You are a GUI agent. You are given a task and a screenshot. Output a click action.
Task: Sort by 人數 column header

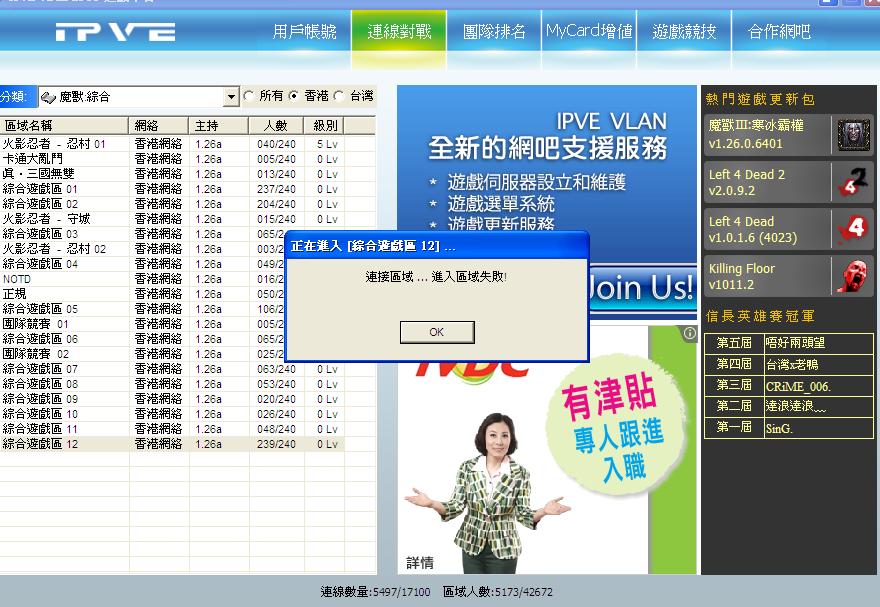[276, 126]
